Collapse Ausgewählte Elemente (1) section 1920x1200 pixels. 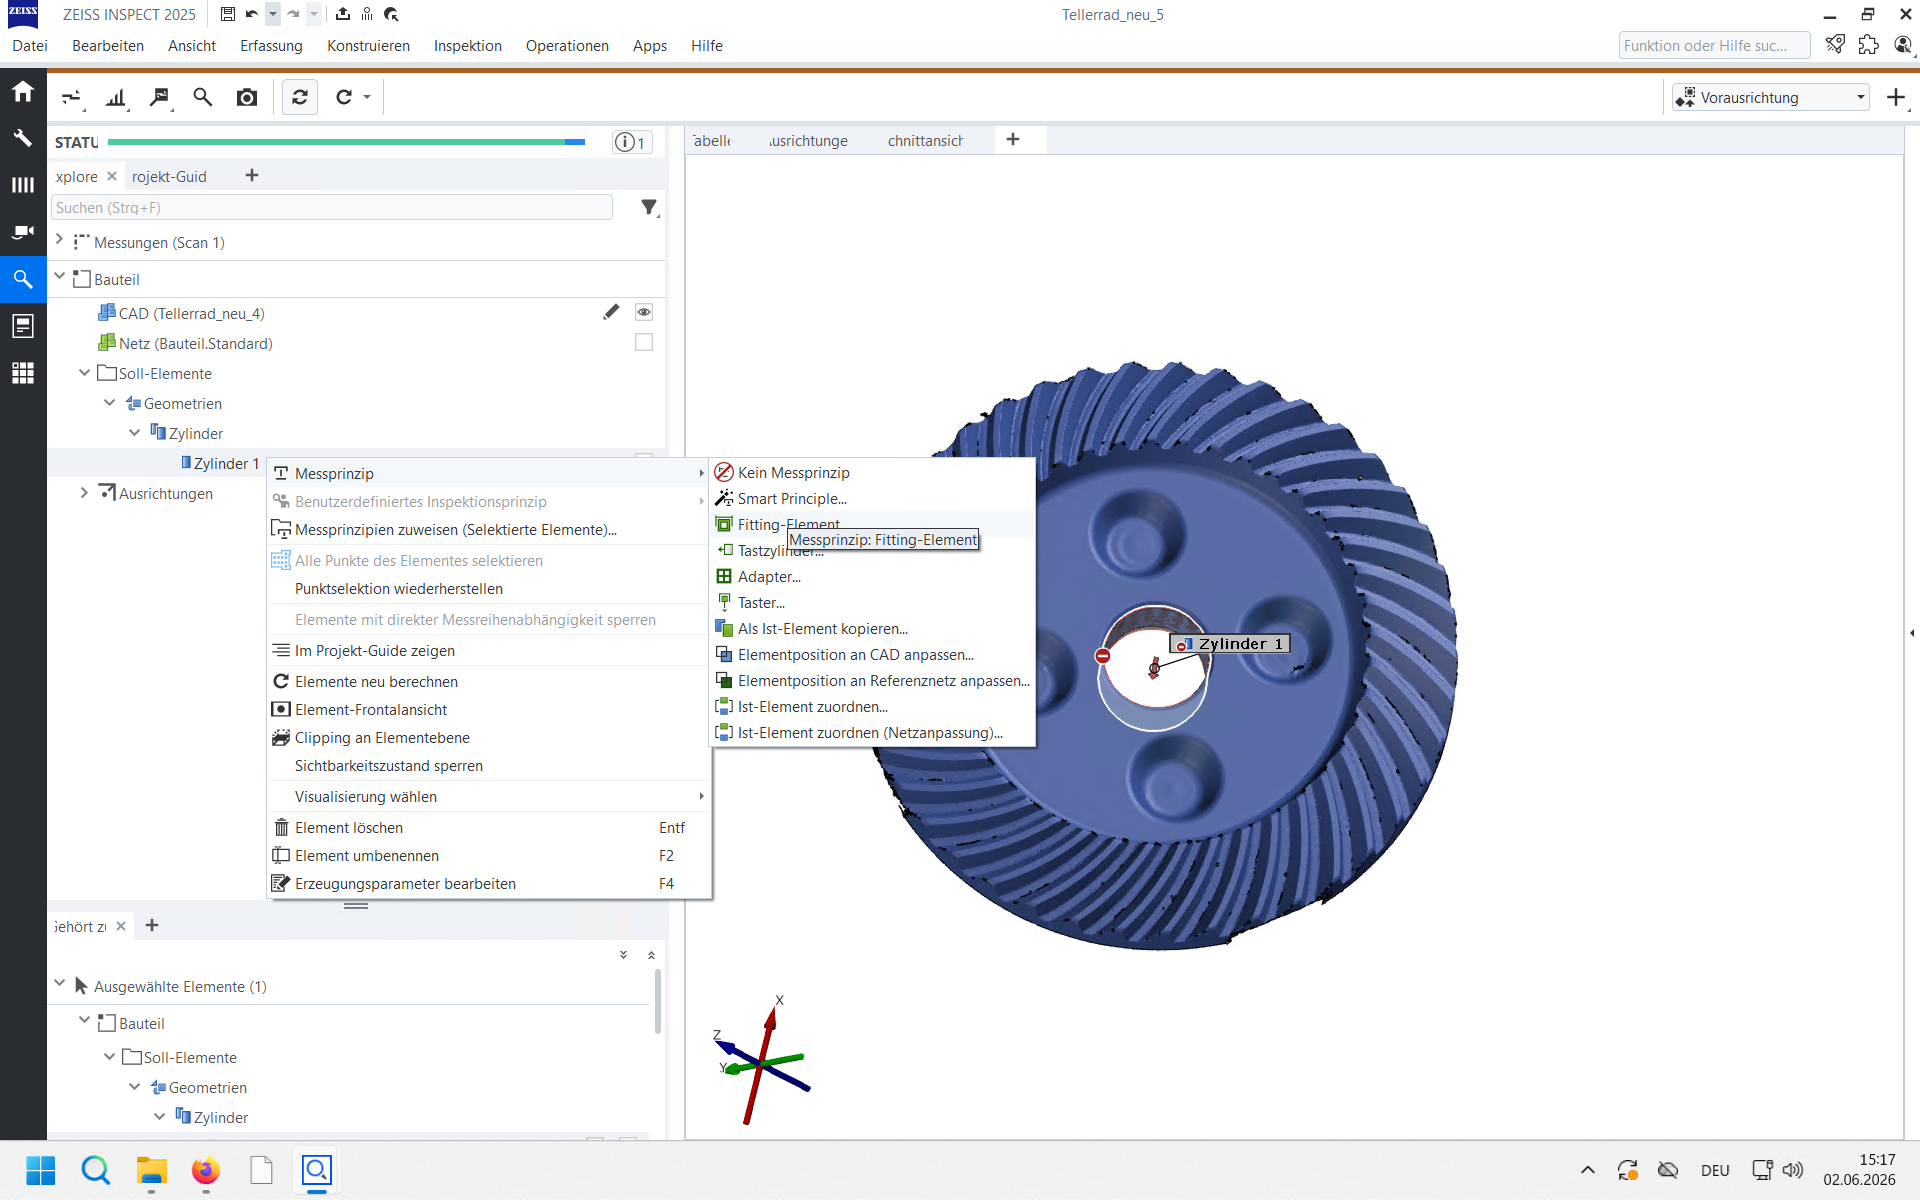tap(59, 984)
